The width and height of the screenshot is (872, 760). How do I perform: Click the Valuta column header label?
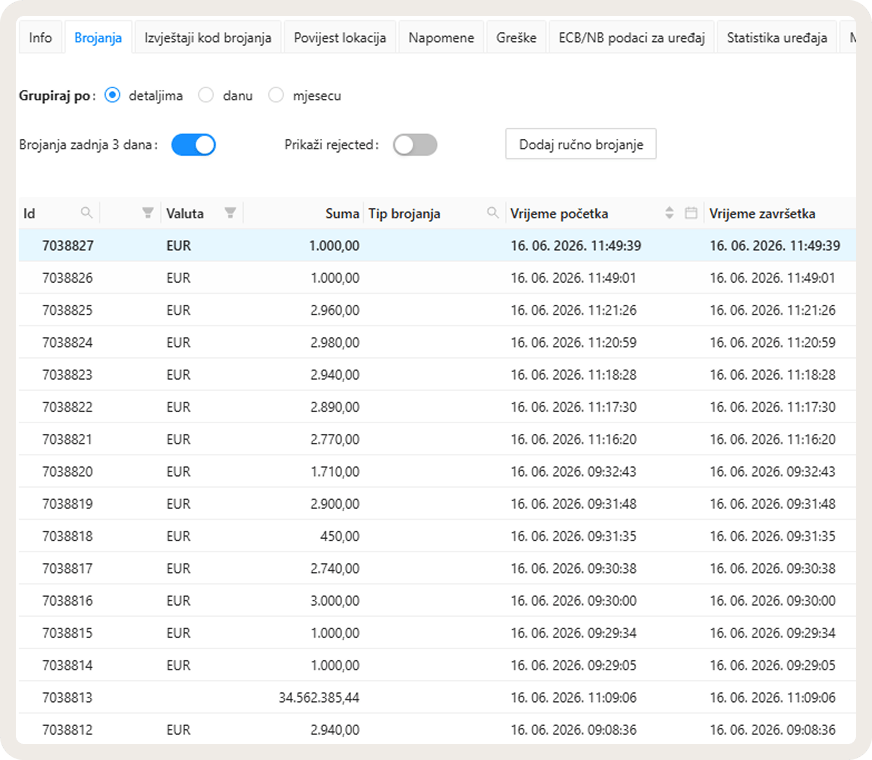[x=185, y=213]
